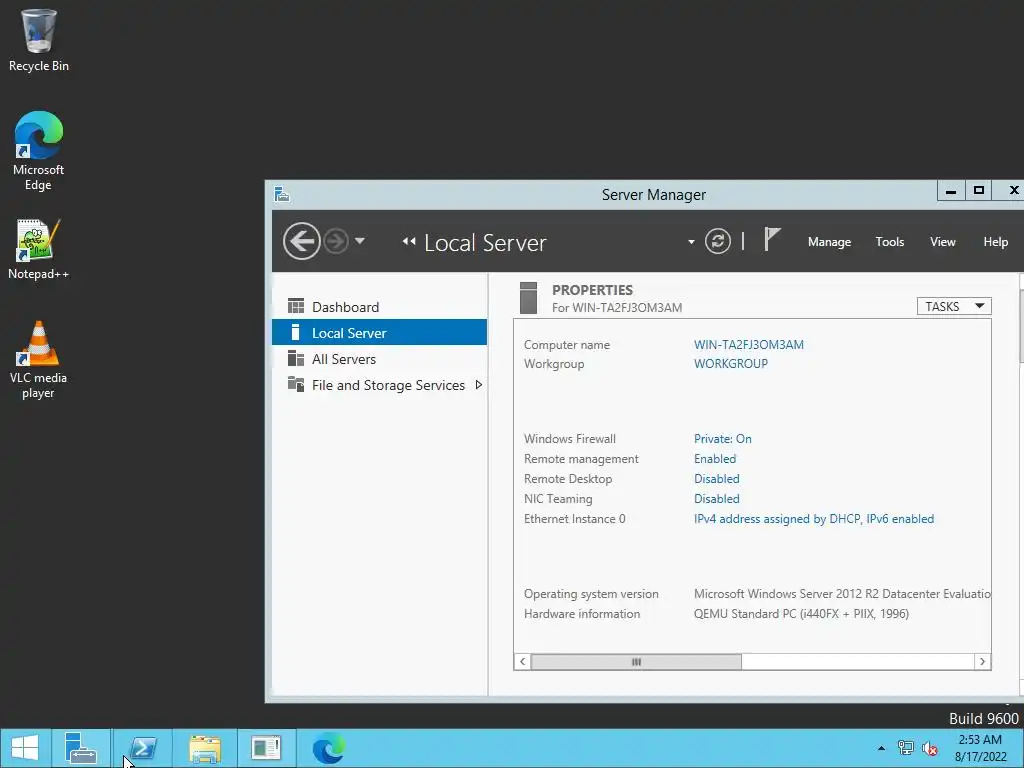This screenshot has height=768, width=1024.
Task: Click the NIC Teaming Disabled link
Action: coord(716,498)
